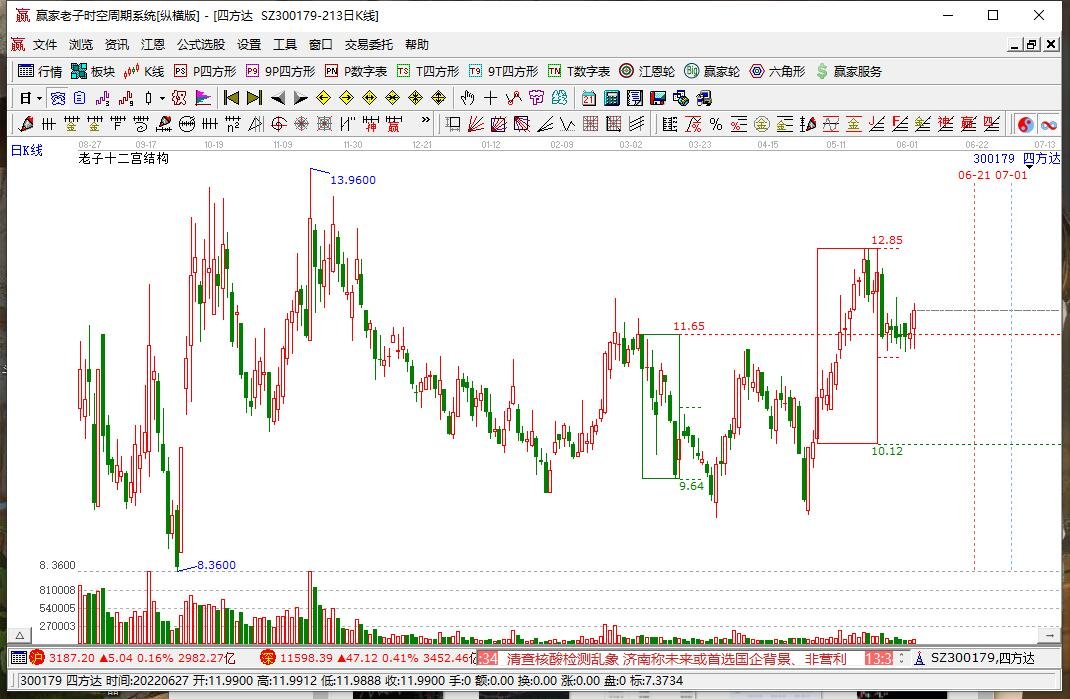1070x699 pixels.
Task: Select the n² square-lines tool
Action: [233, 124]
